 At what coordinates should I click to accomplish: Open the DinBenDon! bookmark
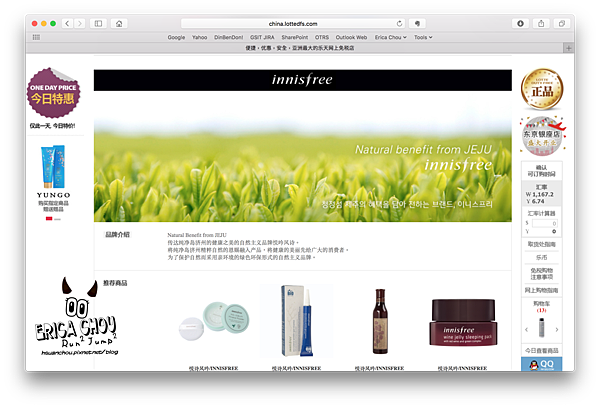228,37
